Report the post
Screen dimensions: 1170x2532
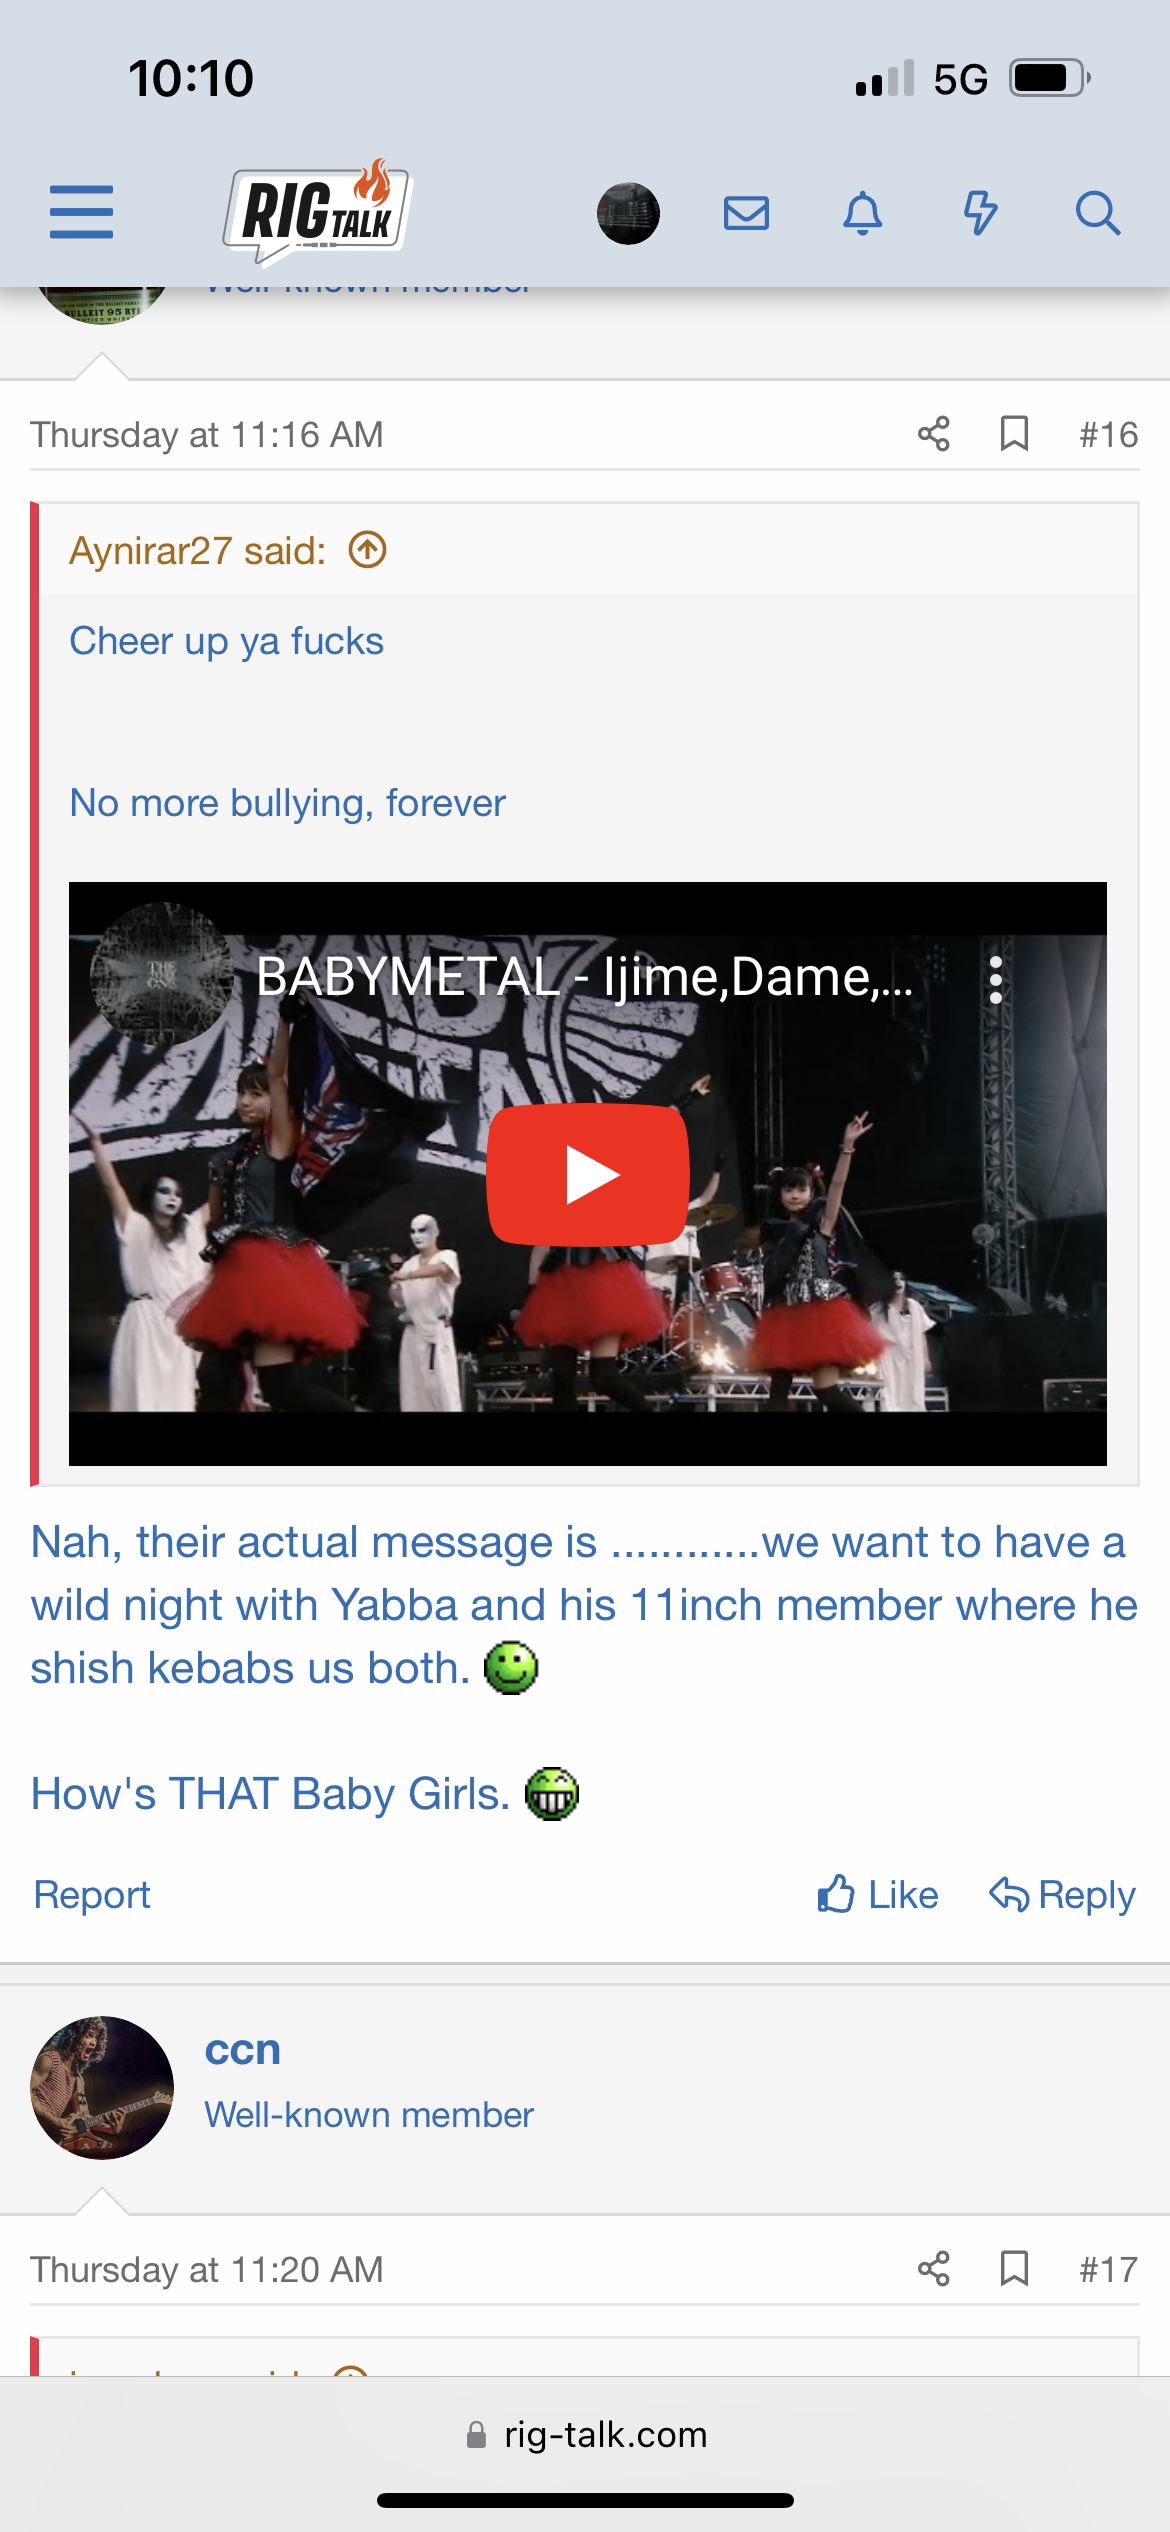(x=92, y=1894)
